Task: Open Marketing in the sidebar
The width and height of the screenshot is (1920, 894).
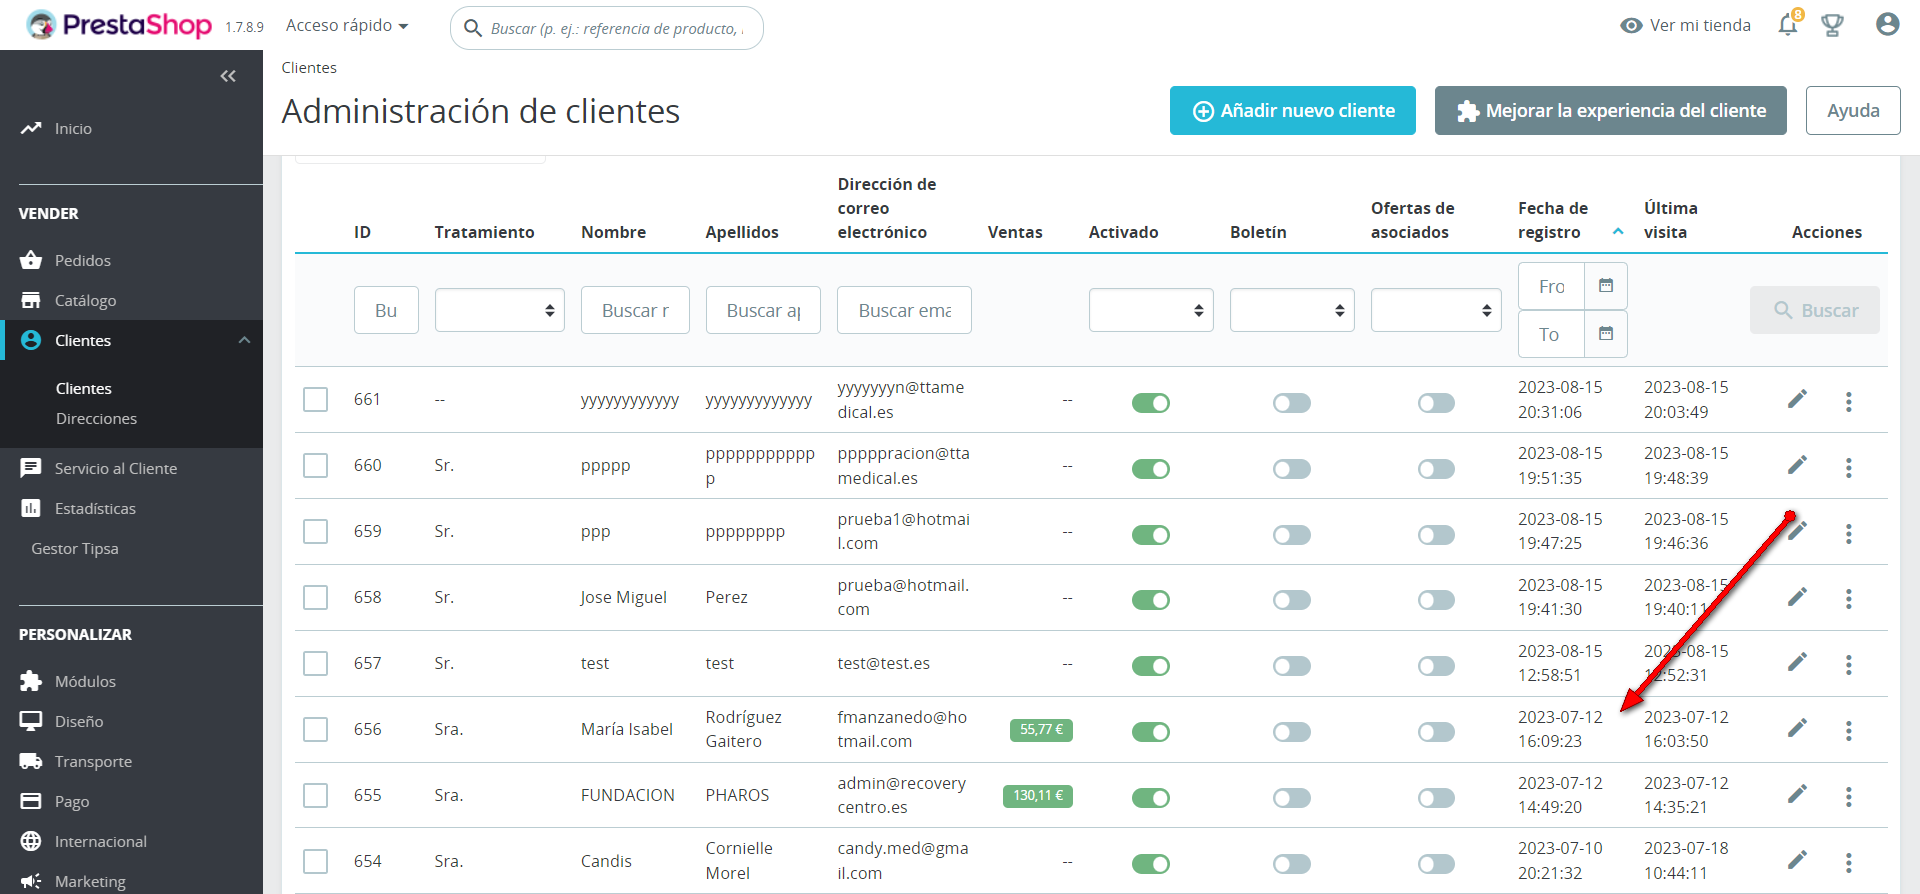Action: (90, 881)
